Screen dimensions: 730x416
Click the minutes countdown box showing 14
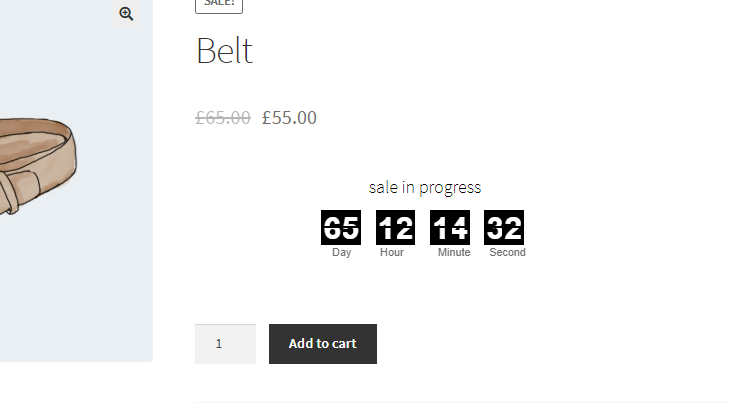pyautogui.click(x=450, y=227)
